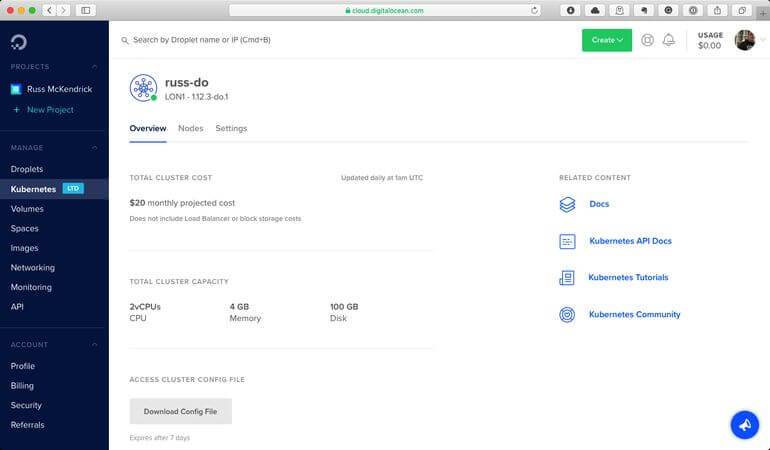
Task: Open the user avatar menu
Action: tap(745, 40)
